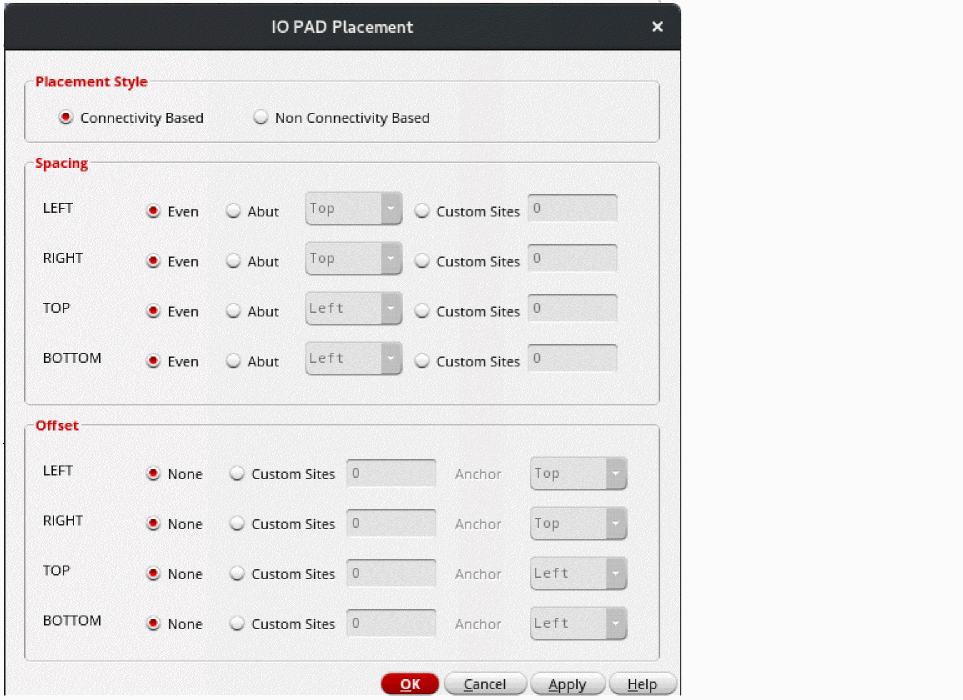Click the TOP spacing custom sites field
This screenshot has width=963, height=700.
[x=572, y=308]
